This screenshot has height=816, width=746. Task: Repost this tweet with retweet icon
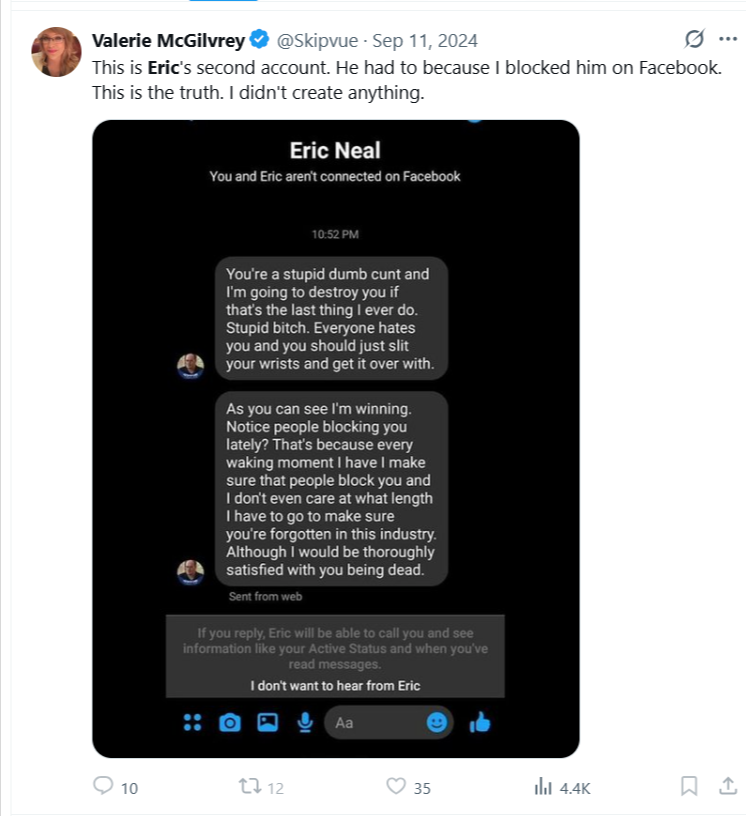(x=249, y=787)
